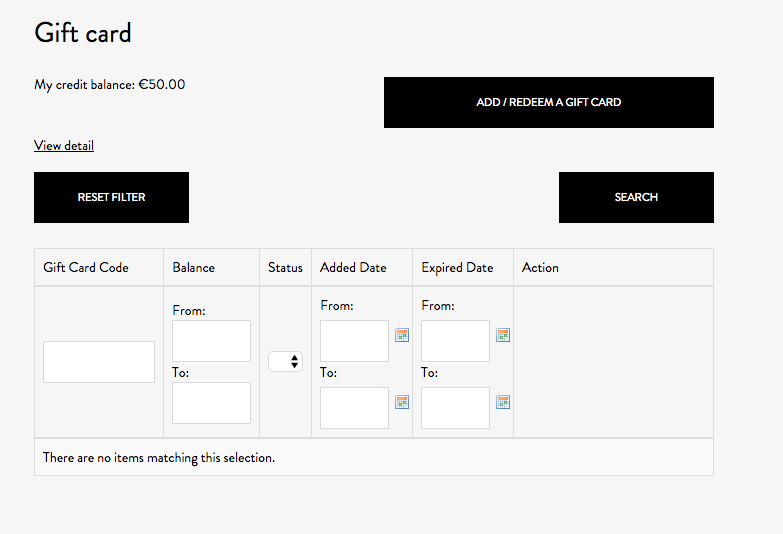Open calendar for Added Date To field

[402, 402]
